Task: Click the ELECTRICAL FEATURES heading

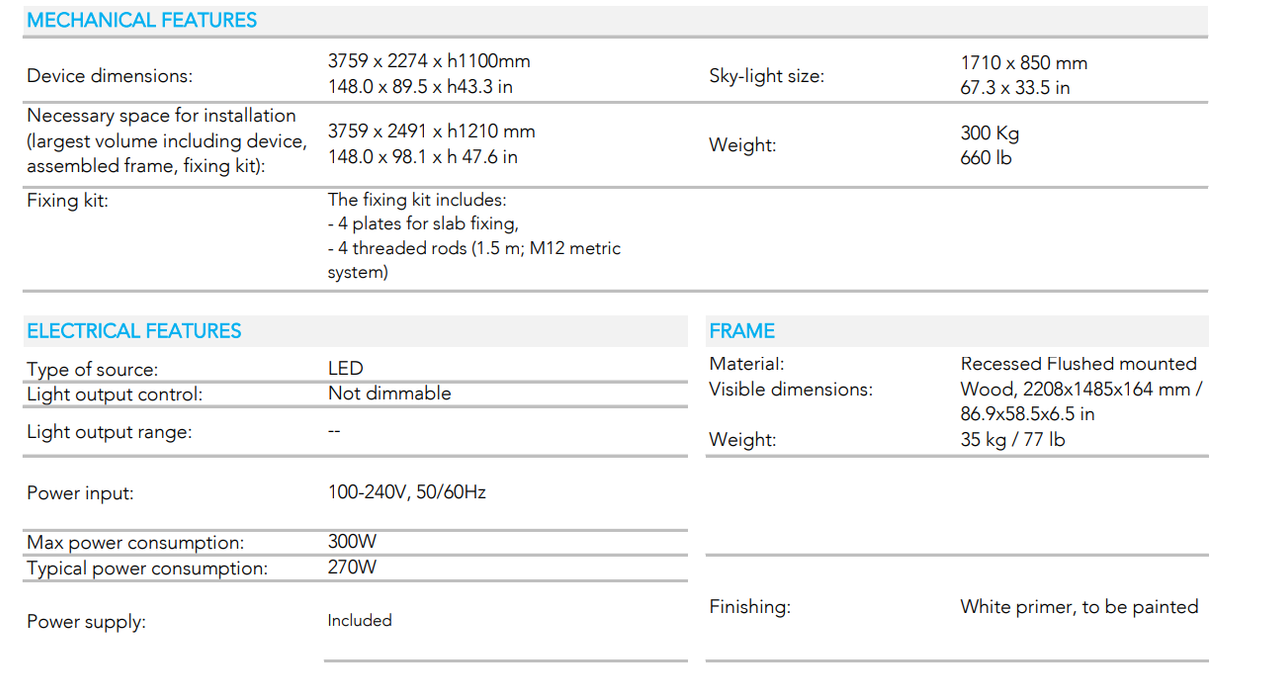Action: pos(134,331)
